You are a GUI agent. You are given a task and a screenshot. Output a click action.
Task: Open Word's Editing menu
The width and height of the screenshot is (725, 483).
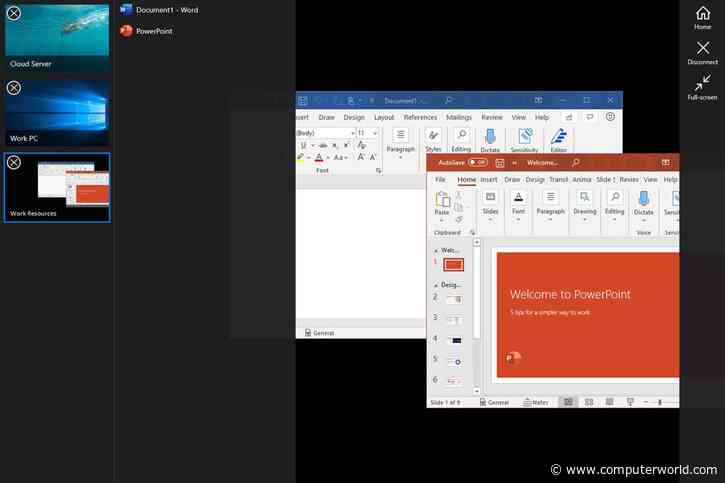click(x=461, y=141)
